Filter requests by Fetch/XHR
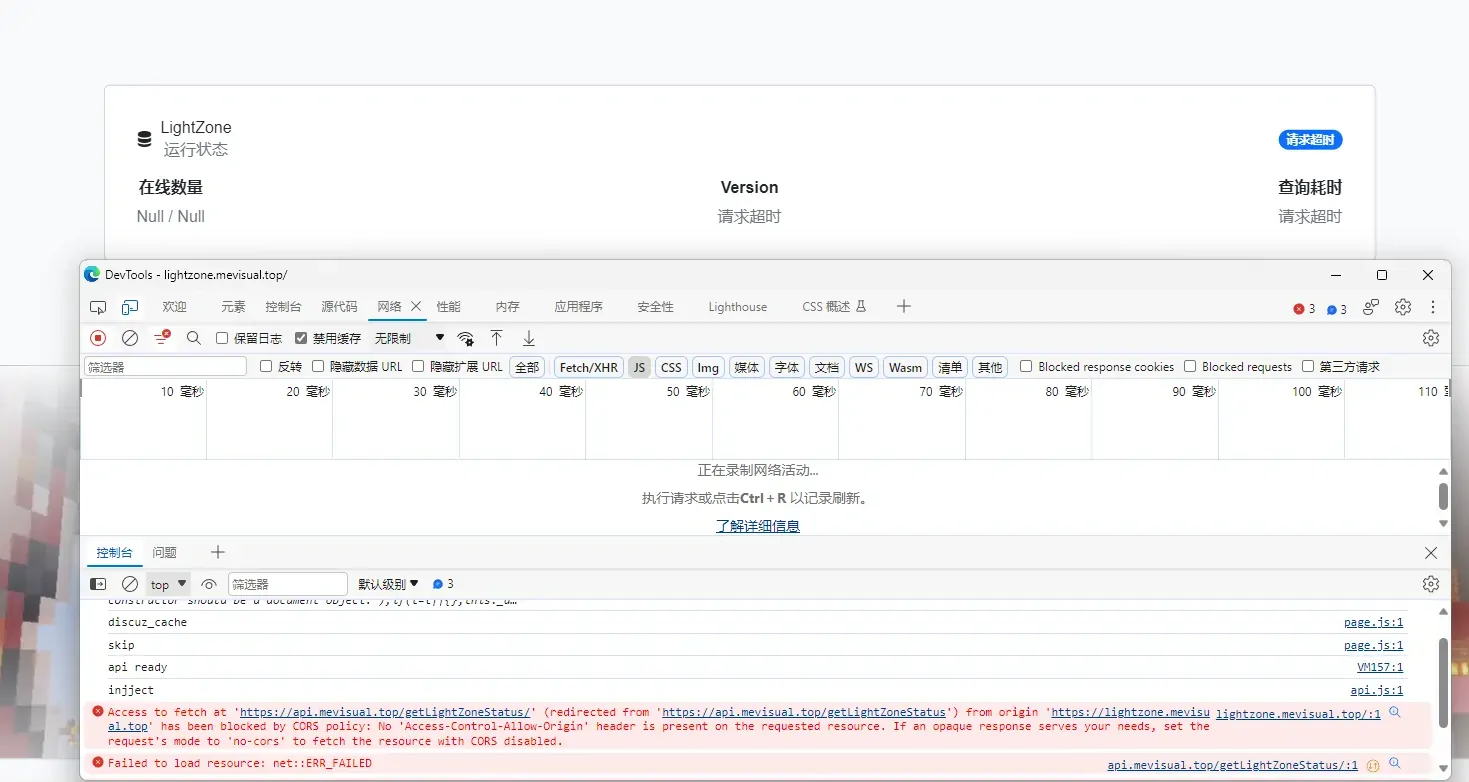The height and width of the screenshot is (782, 1469). 589,367
